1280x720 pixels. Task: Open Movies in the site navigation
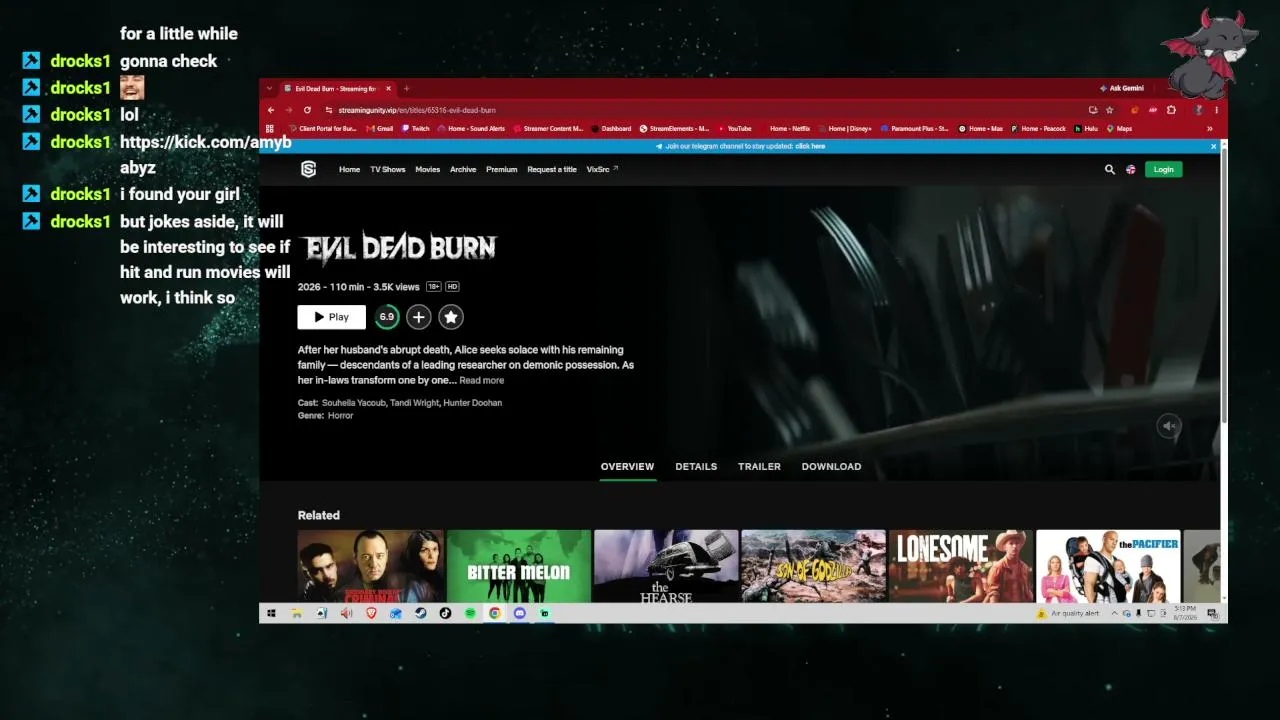(428, 169)
